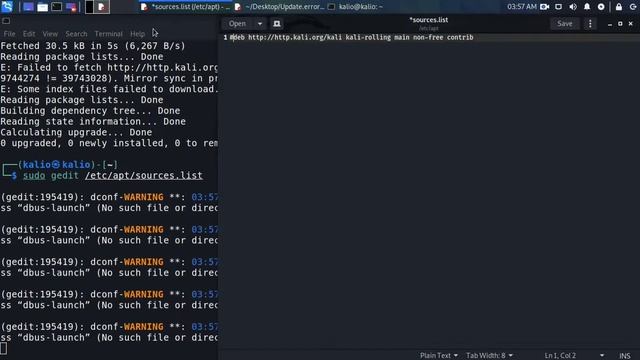Image resolution: width=640 pixels, height=360 pixels.
Task: Open the terminal File menu
Action: [x=9, y=34]
